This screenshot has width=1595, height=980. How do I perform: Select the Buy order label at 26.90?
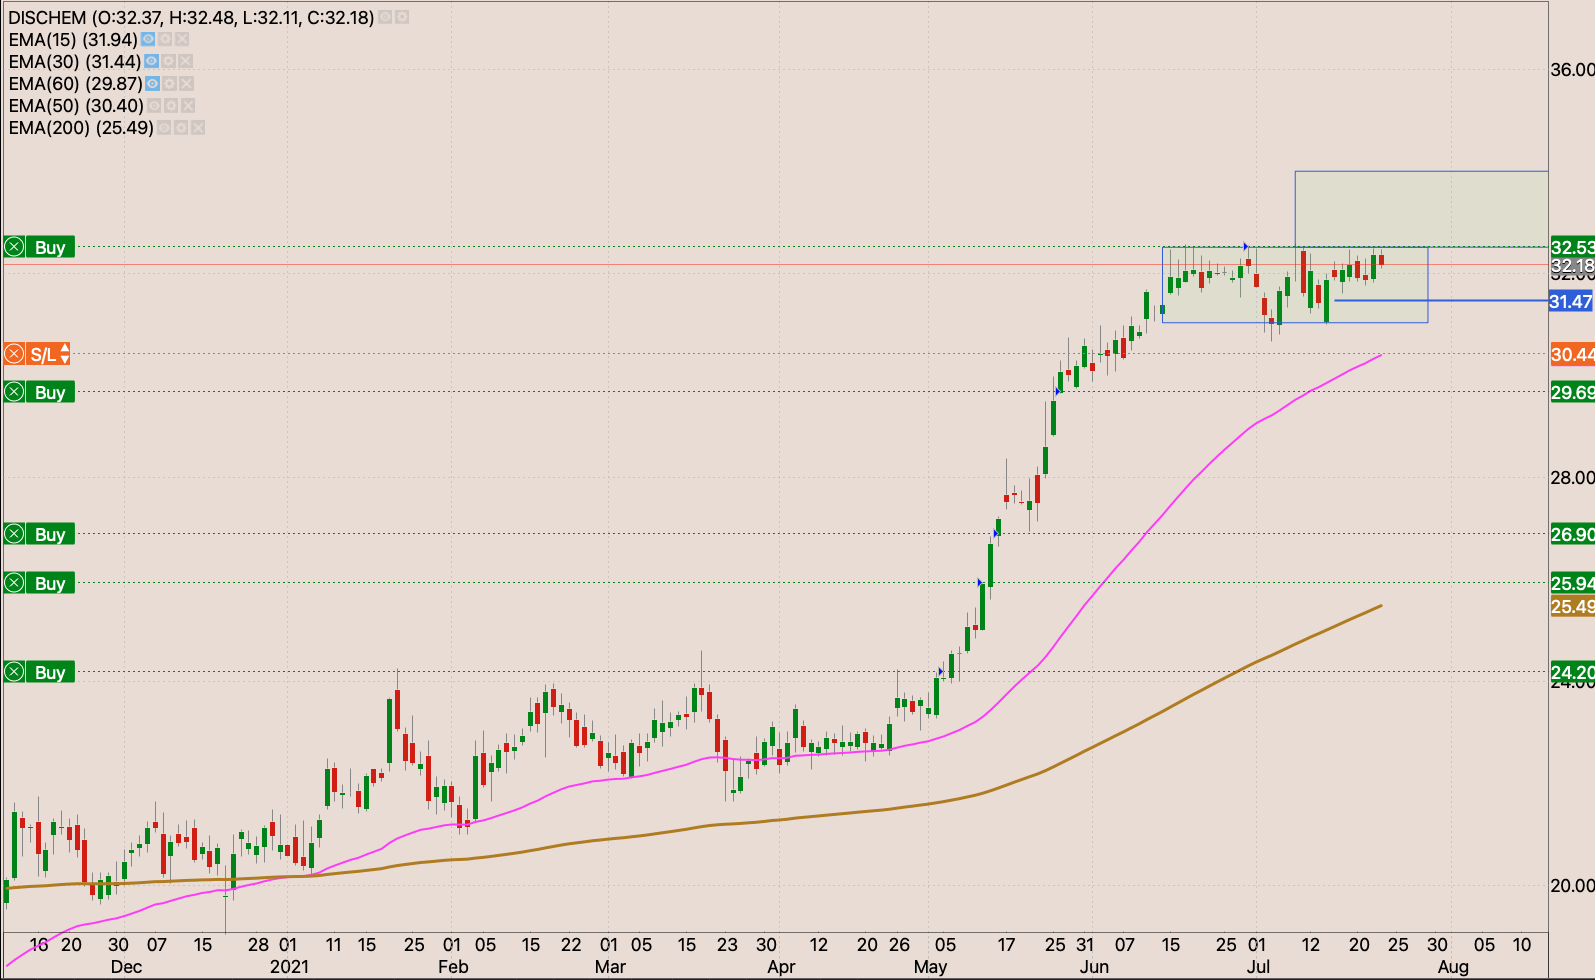pyautogui.click(x=50, y=534)
